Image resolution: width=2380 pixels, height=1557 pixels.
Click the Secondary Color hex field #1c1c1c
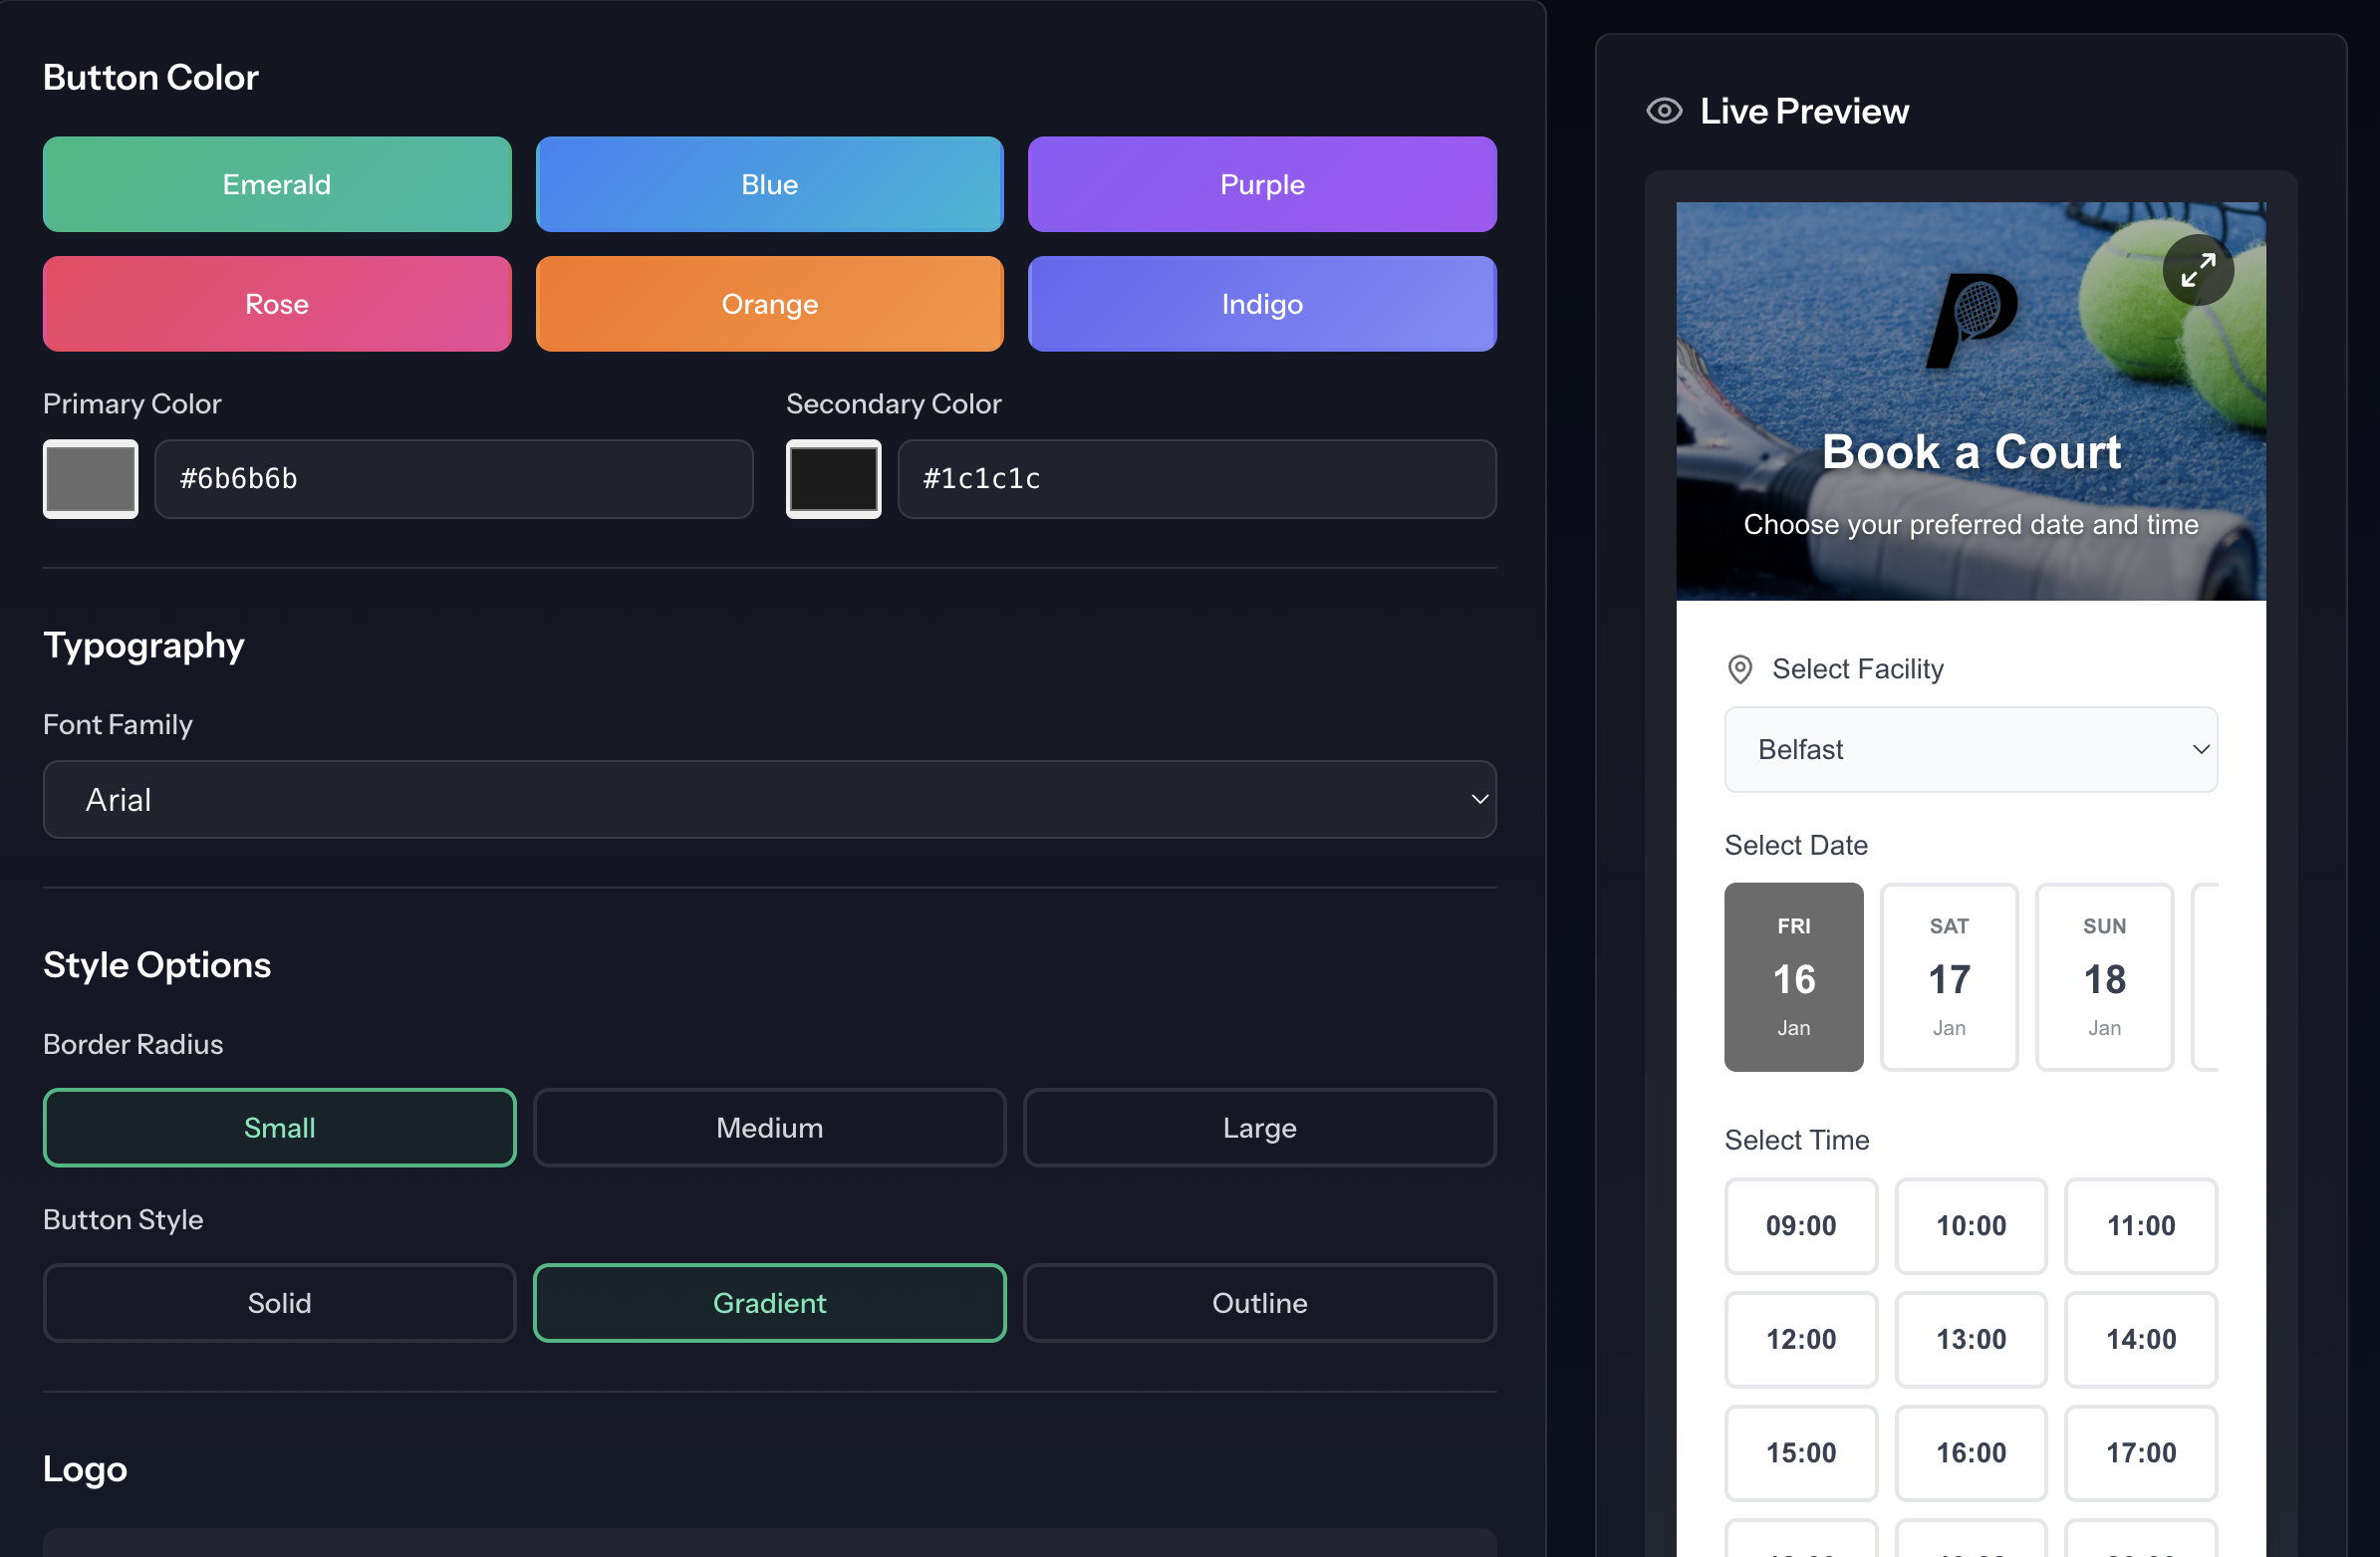(x=1197, y=479)
